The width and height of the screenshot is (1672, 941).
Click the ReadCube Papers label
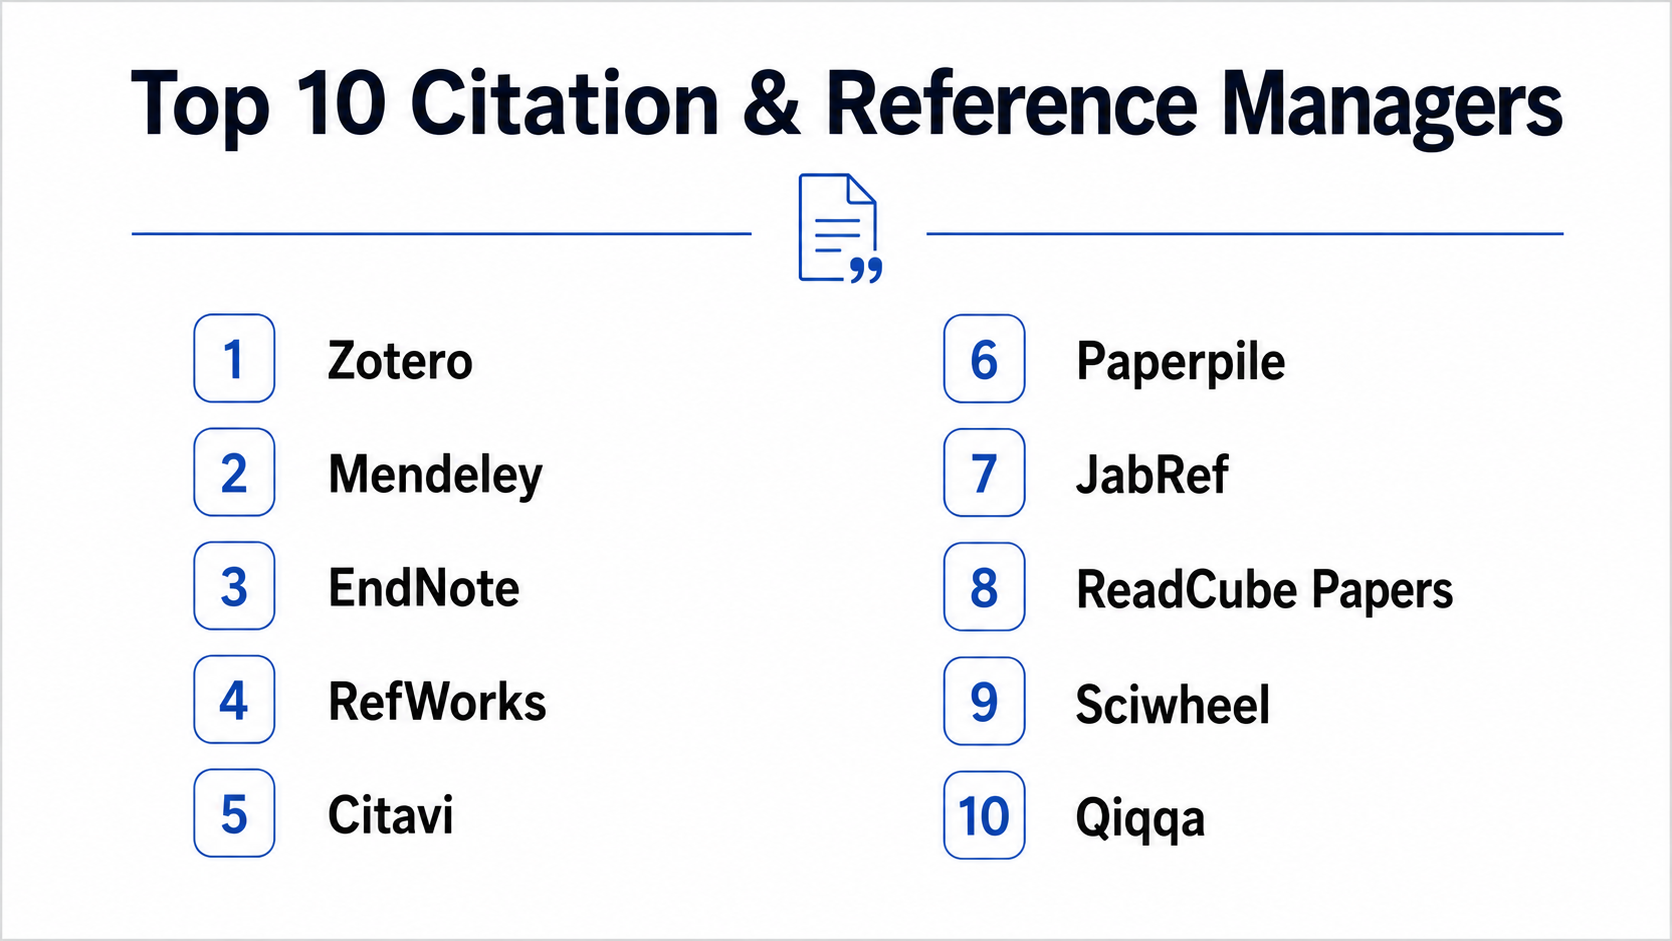(1264, 591)
